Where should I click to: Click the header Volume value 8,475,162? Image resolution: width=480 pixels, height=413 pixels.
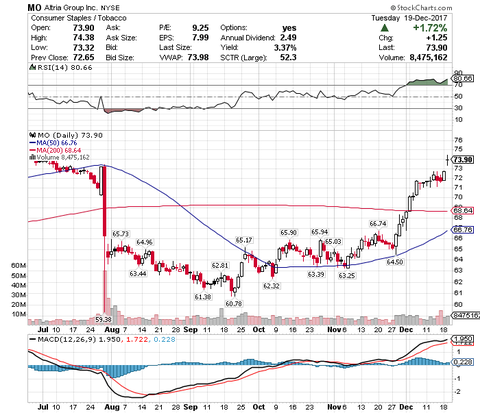(x=428, y=57)
